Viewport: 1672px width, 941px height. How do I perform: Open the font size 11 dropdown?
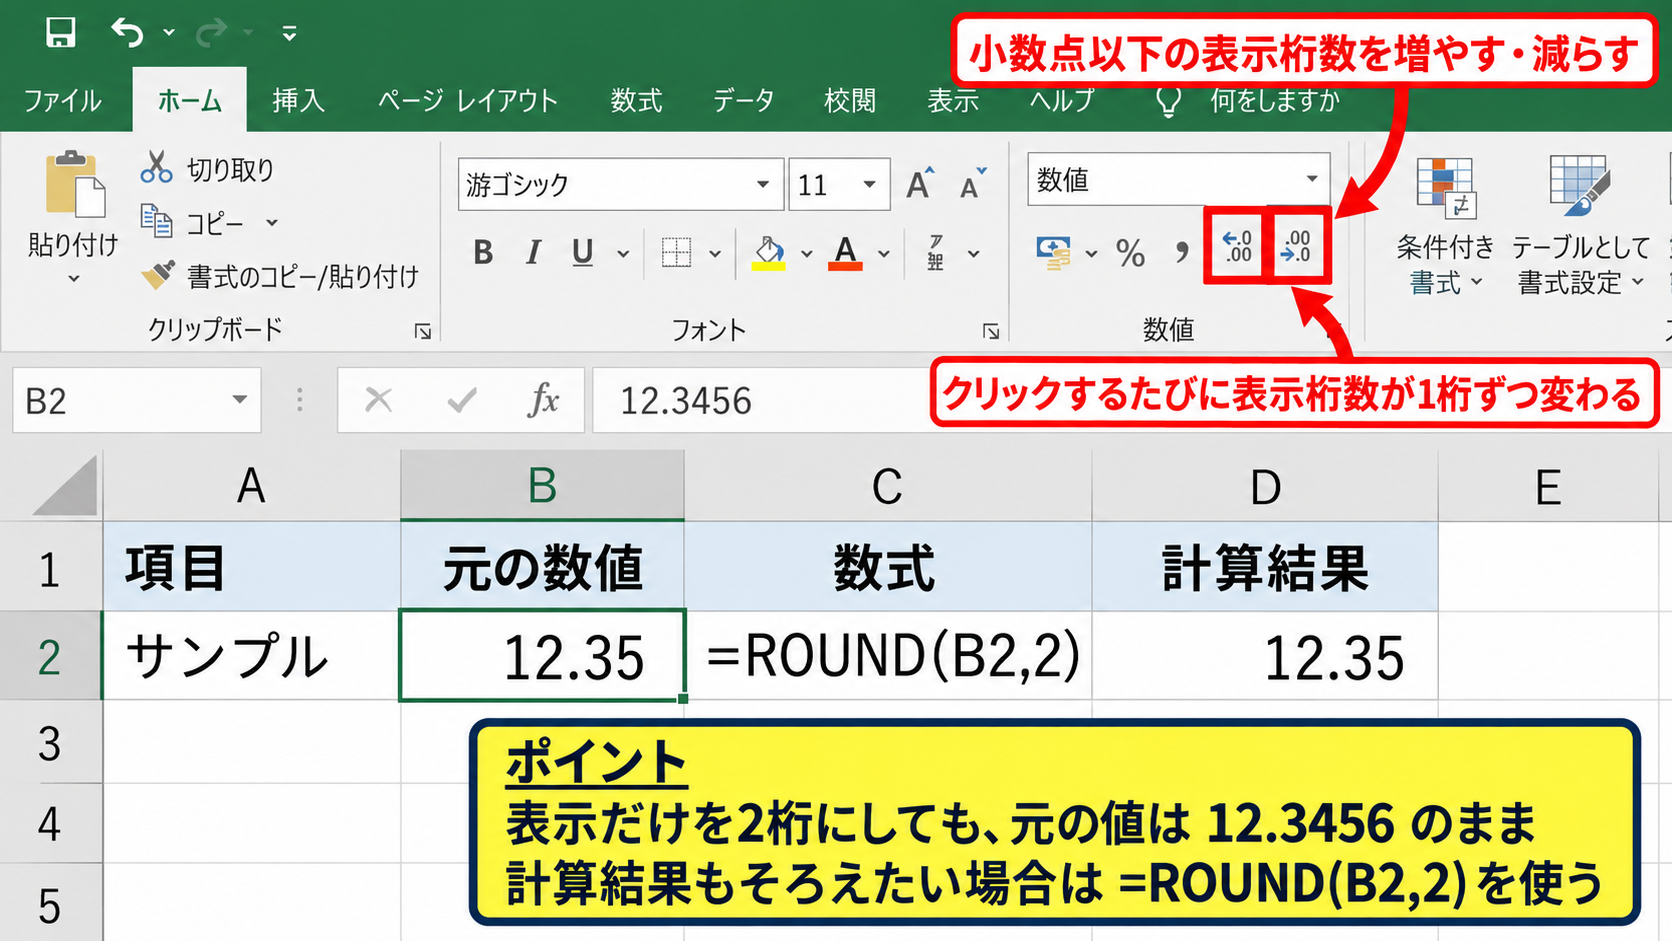tap(869, 184)
